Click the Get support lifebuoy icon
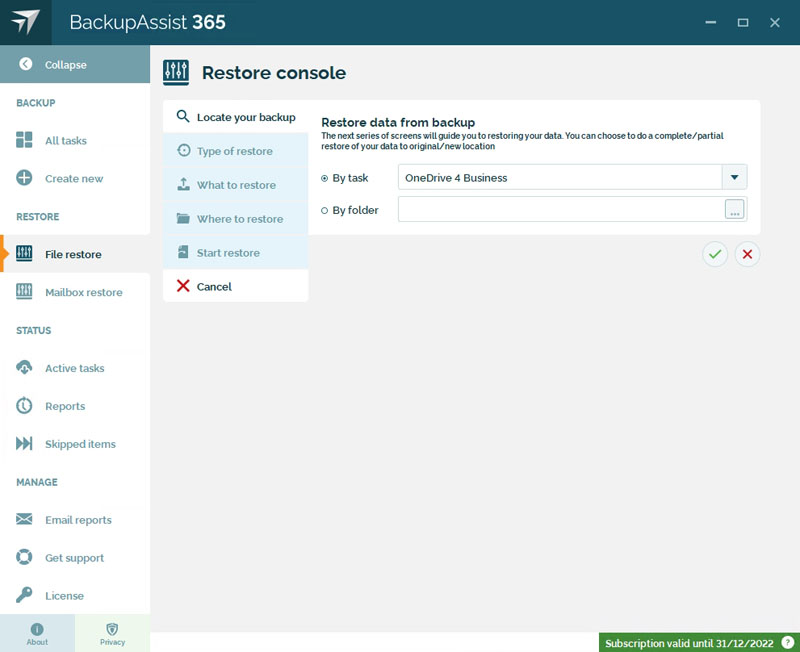Viewport: 800px width, 652px height. (x=24, y=557)
